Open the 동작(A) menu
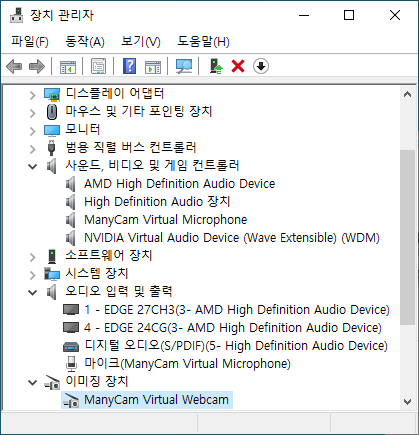419x435 pixels. (x=85, y=41)
